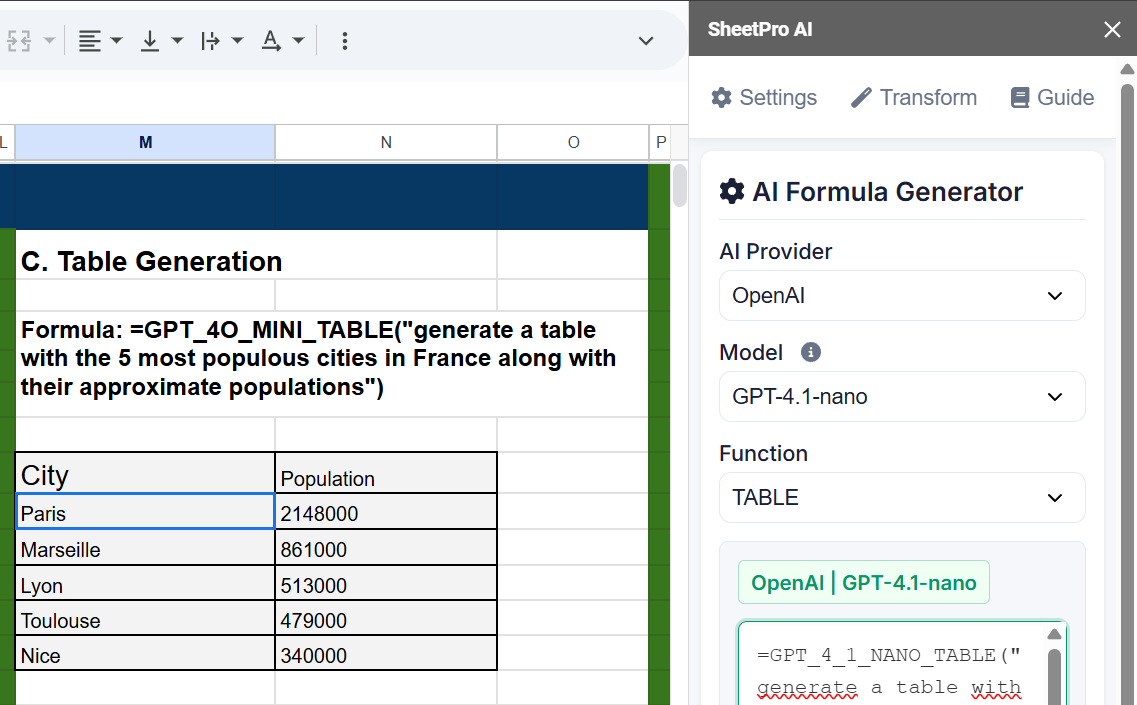Select the Population header cell

386,474
